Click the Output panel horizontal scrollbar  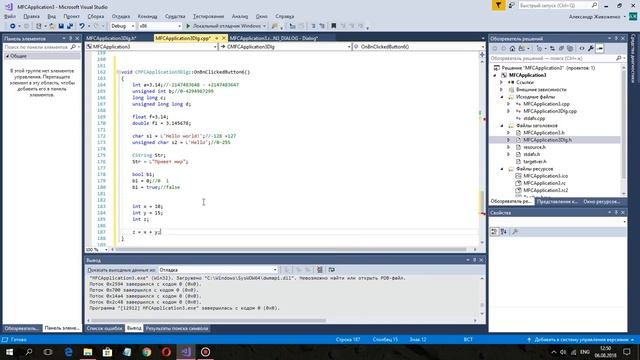[208, 320]
